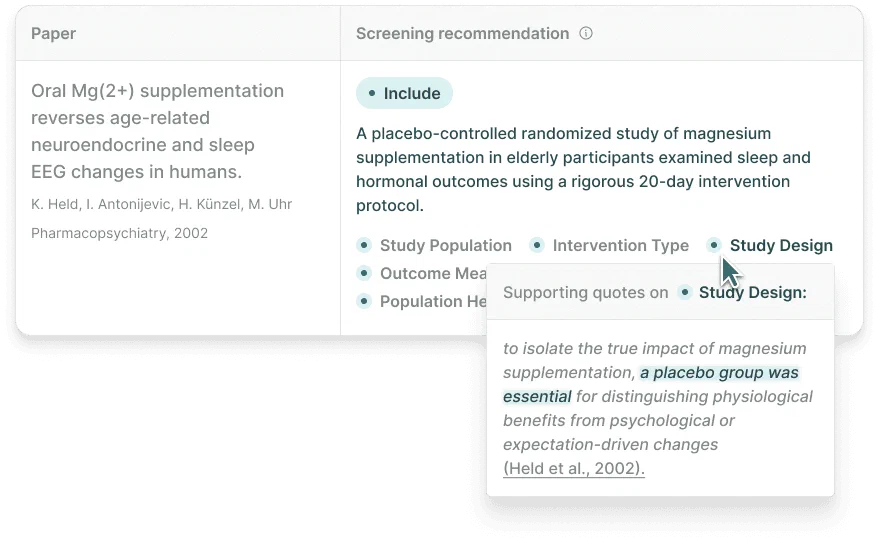Viewport: 879px width, 542px height.
Task: Click the dot in the Supporting quotes header
Action: click(x=684, y=292)
